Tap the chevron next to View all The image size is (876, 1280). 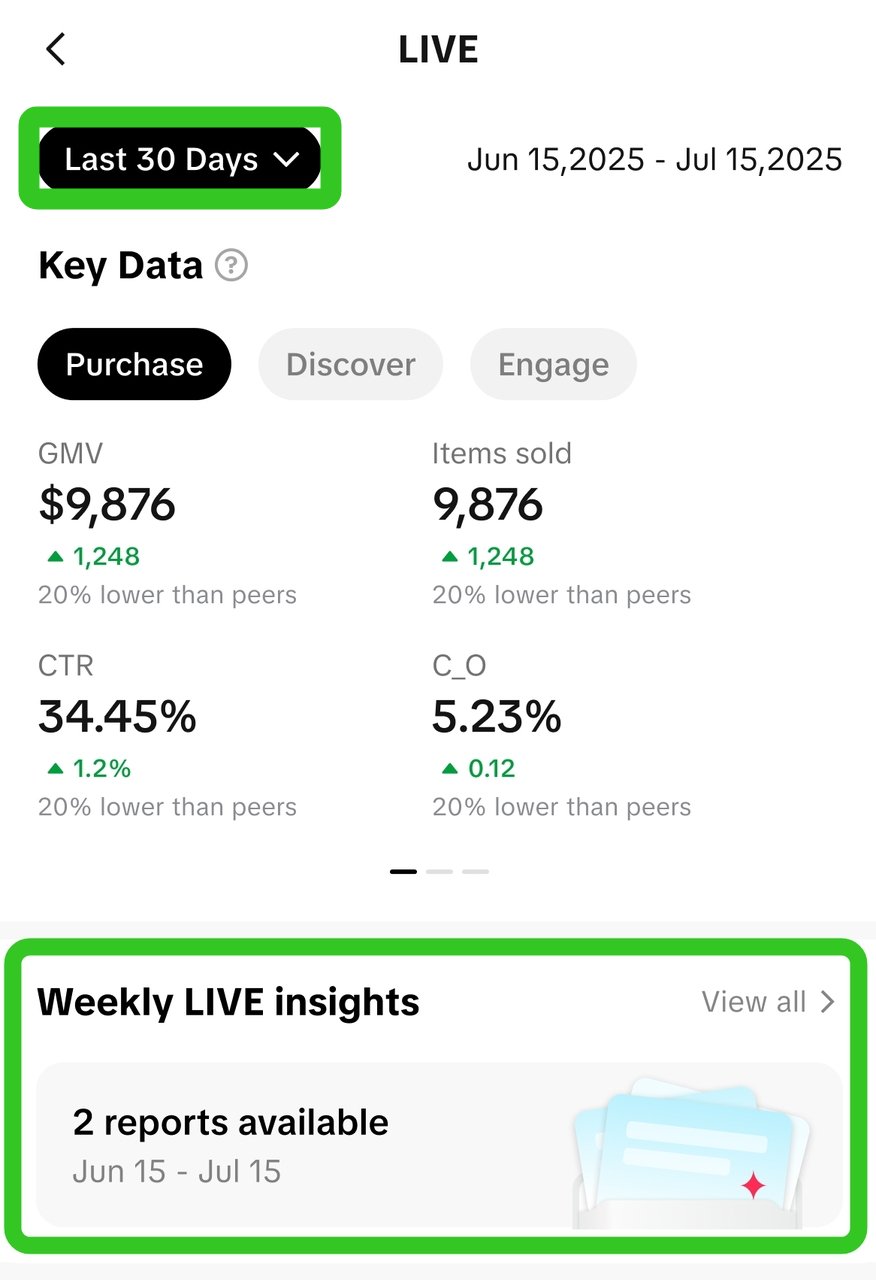pyautogui.click(x=827, y=1002)
